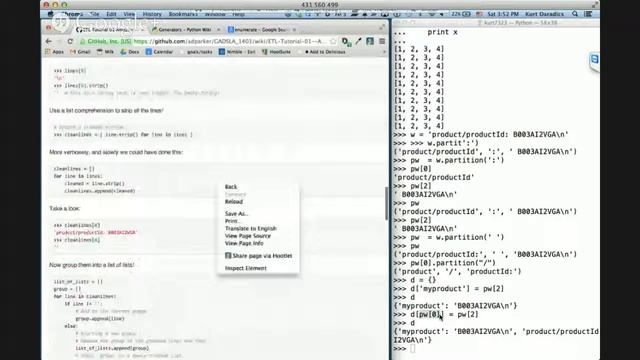Open the Bookmarks menu
The image size is (640, 360).
pyautogui.click(x=183, y=14)
